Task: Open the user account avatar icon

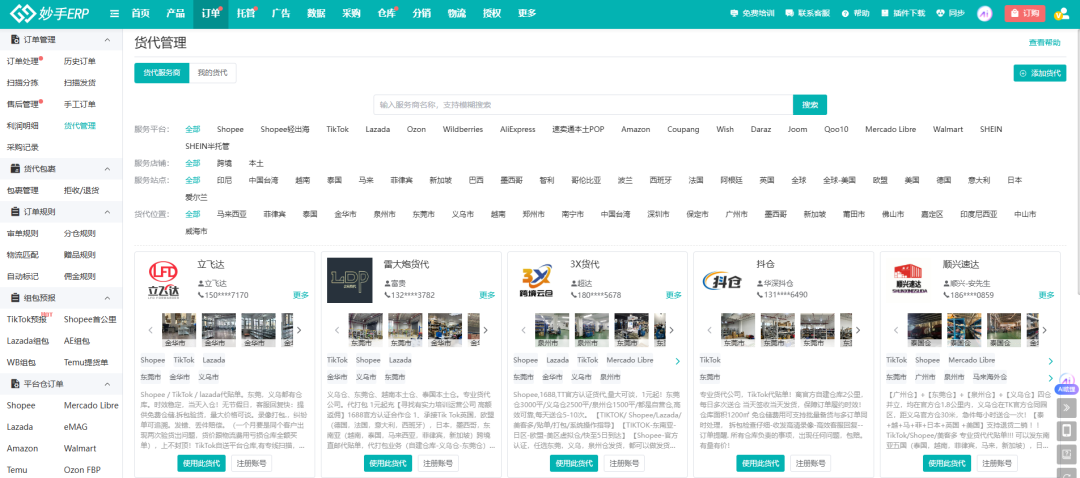Action: pyautogui.click(x=1061, y=13)
